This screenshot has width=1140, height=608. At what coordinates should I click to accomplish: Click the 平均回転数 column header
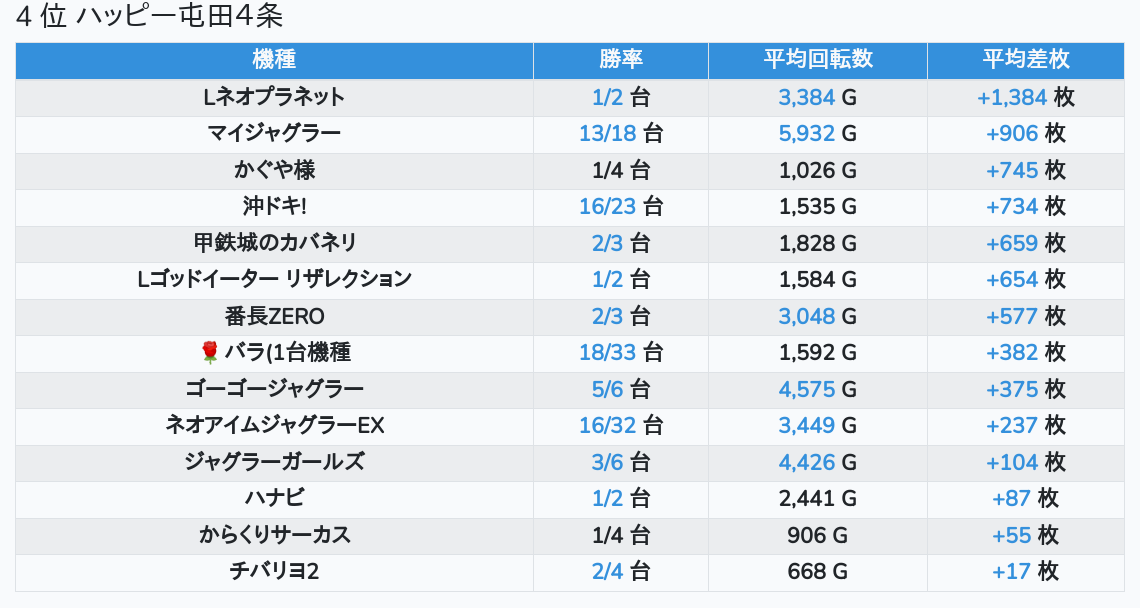pos(818,59)
